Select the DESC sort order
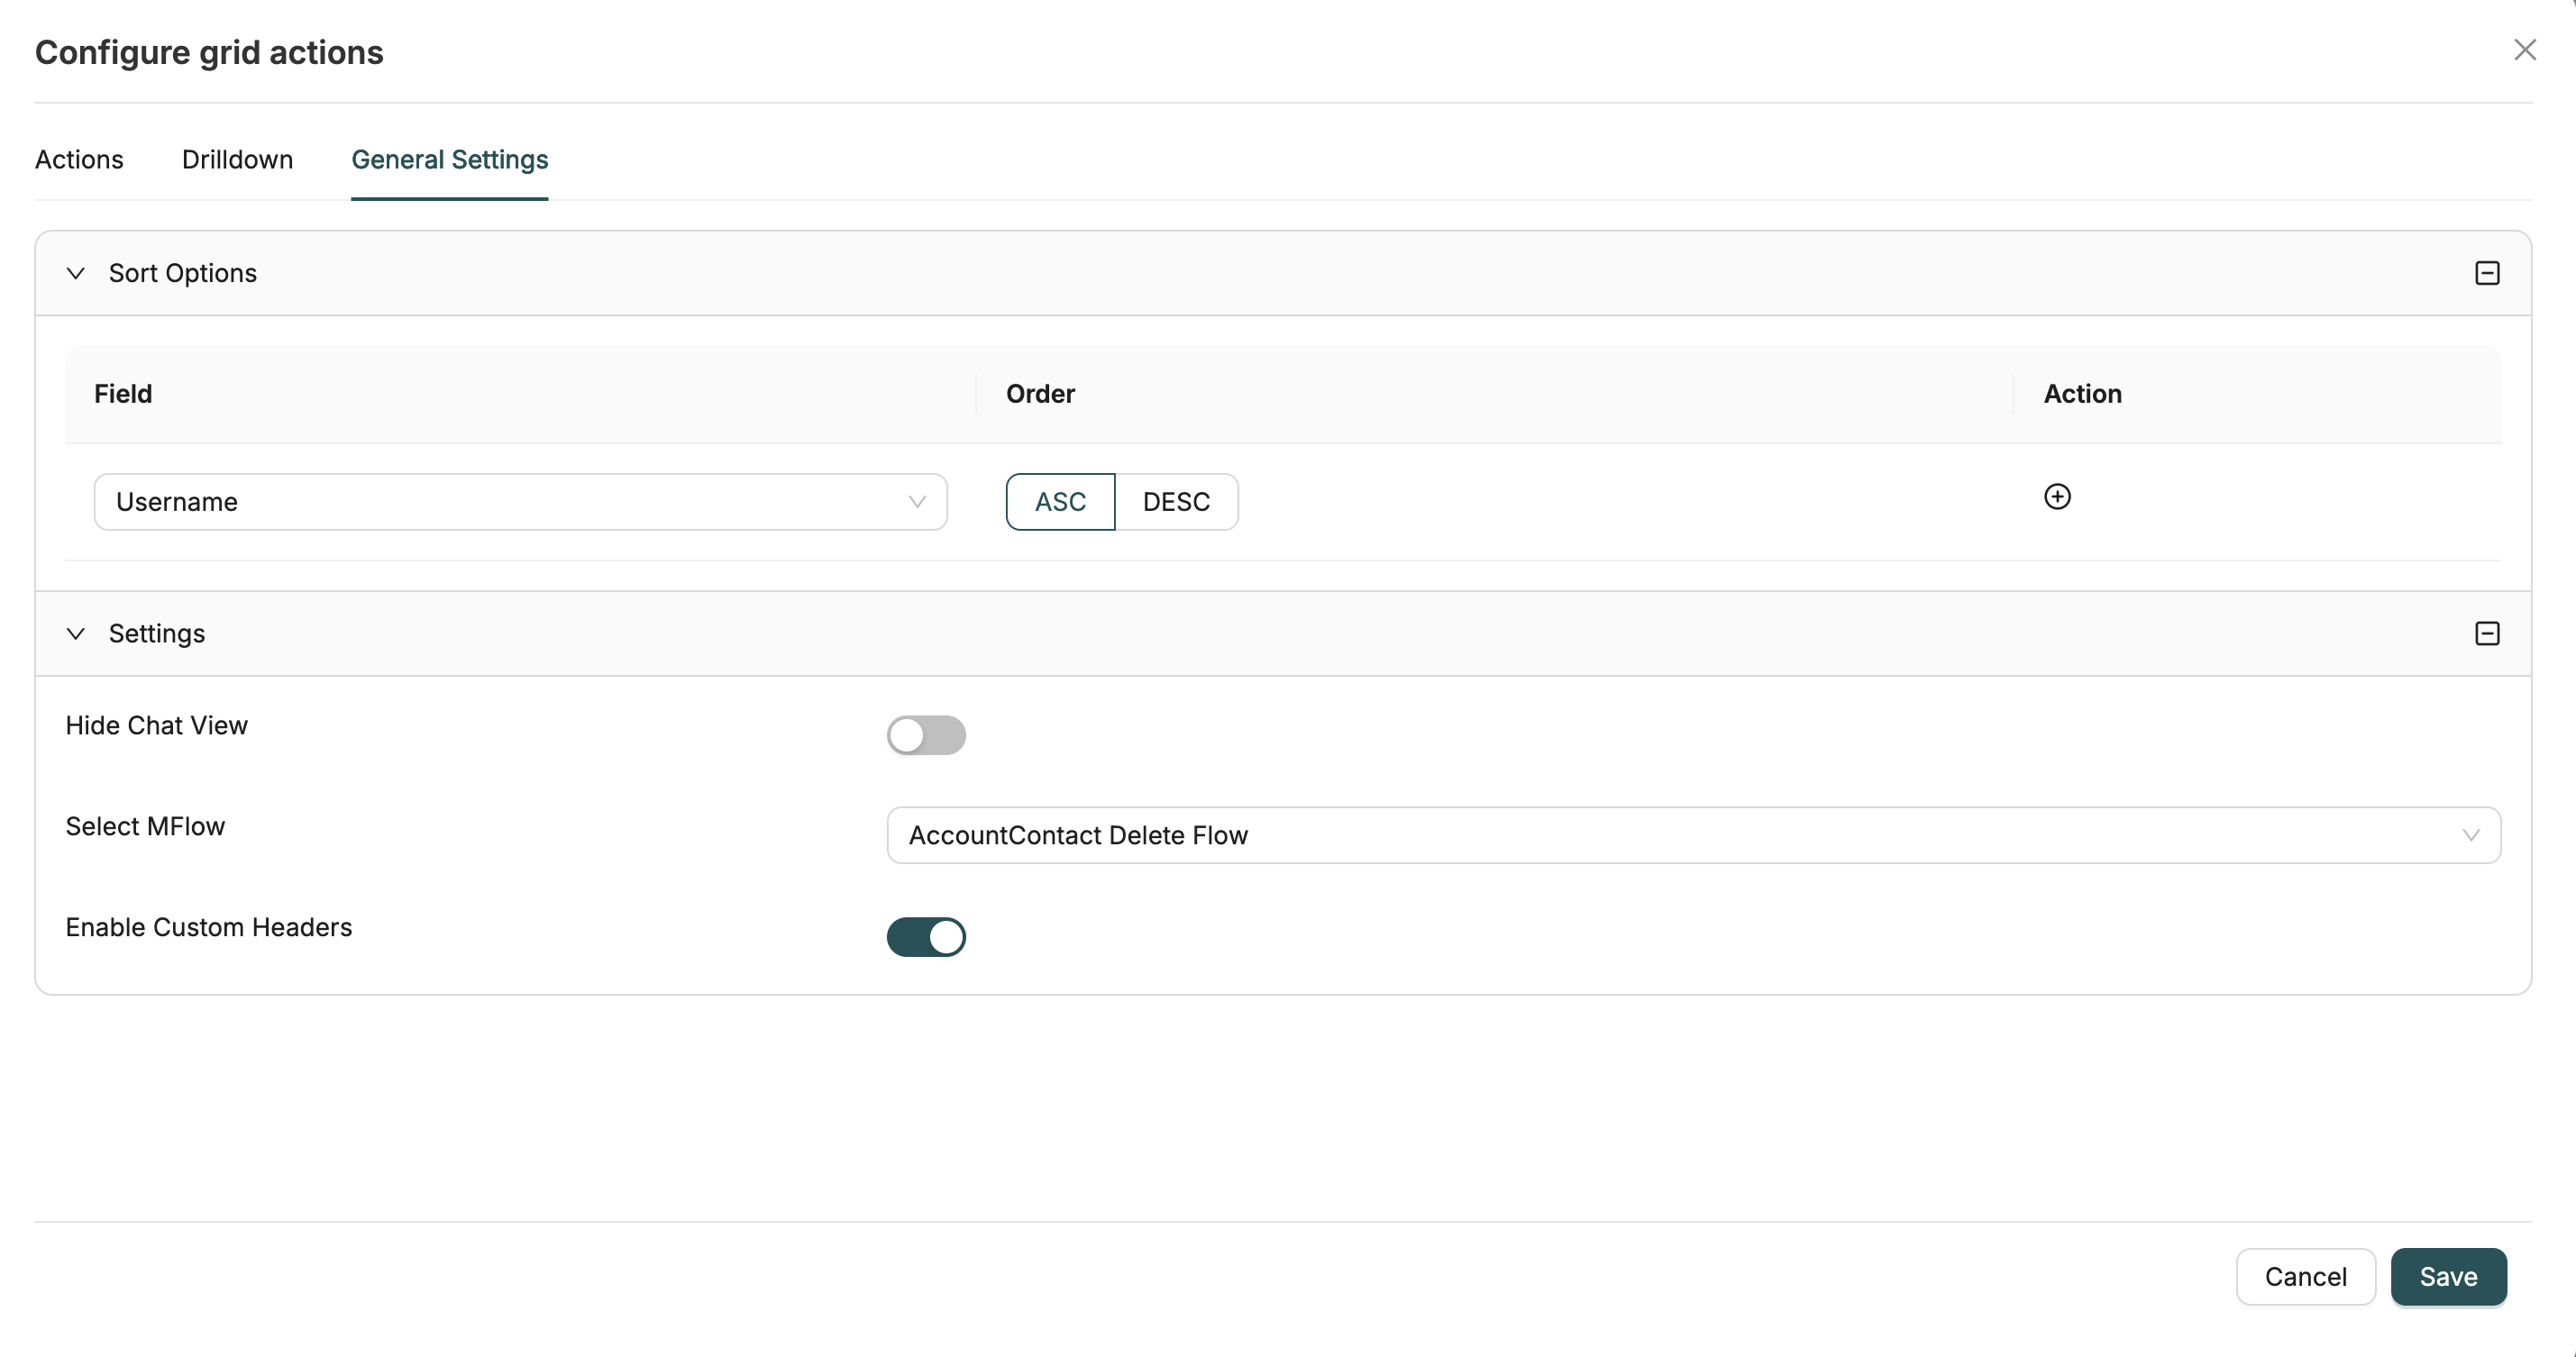This screenshot has height=1357, width=2576. point(1178,501)
